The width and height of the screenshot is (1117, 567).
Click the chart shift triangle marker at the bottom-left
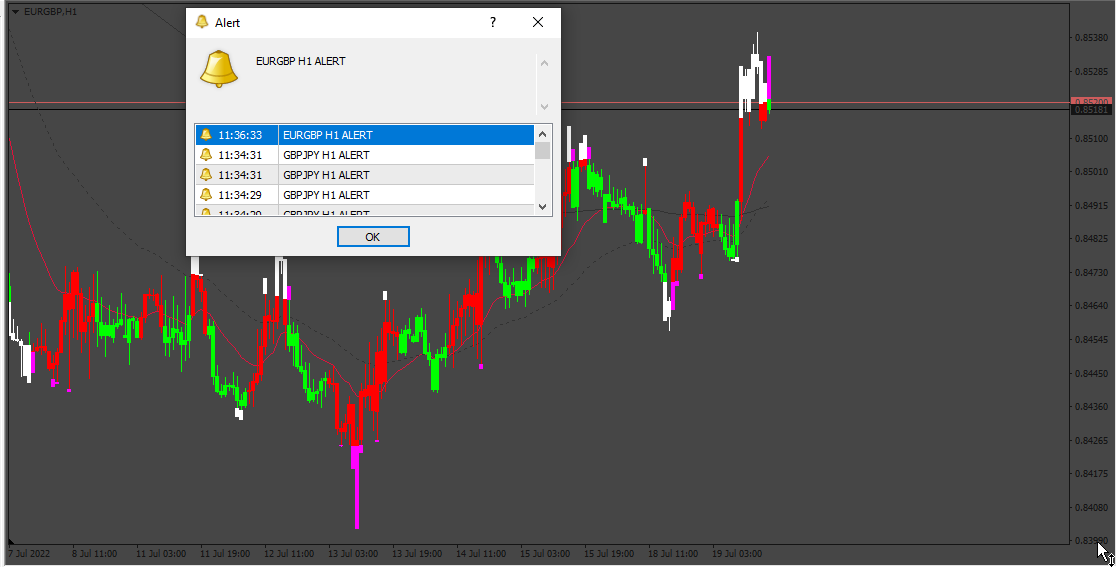pyautogui.click(x=11, y=541)
